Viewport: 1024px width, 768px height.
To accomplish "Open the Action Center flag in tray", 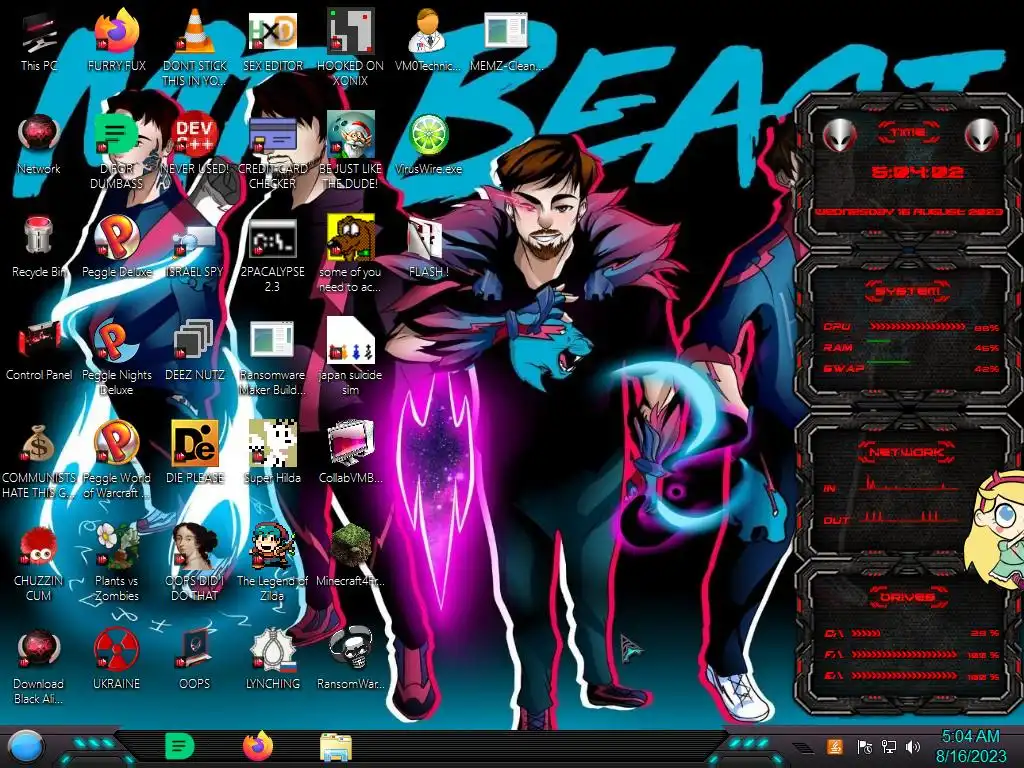I will click(865, 746).
